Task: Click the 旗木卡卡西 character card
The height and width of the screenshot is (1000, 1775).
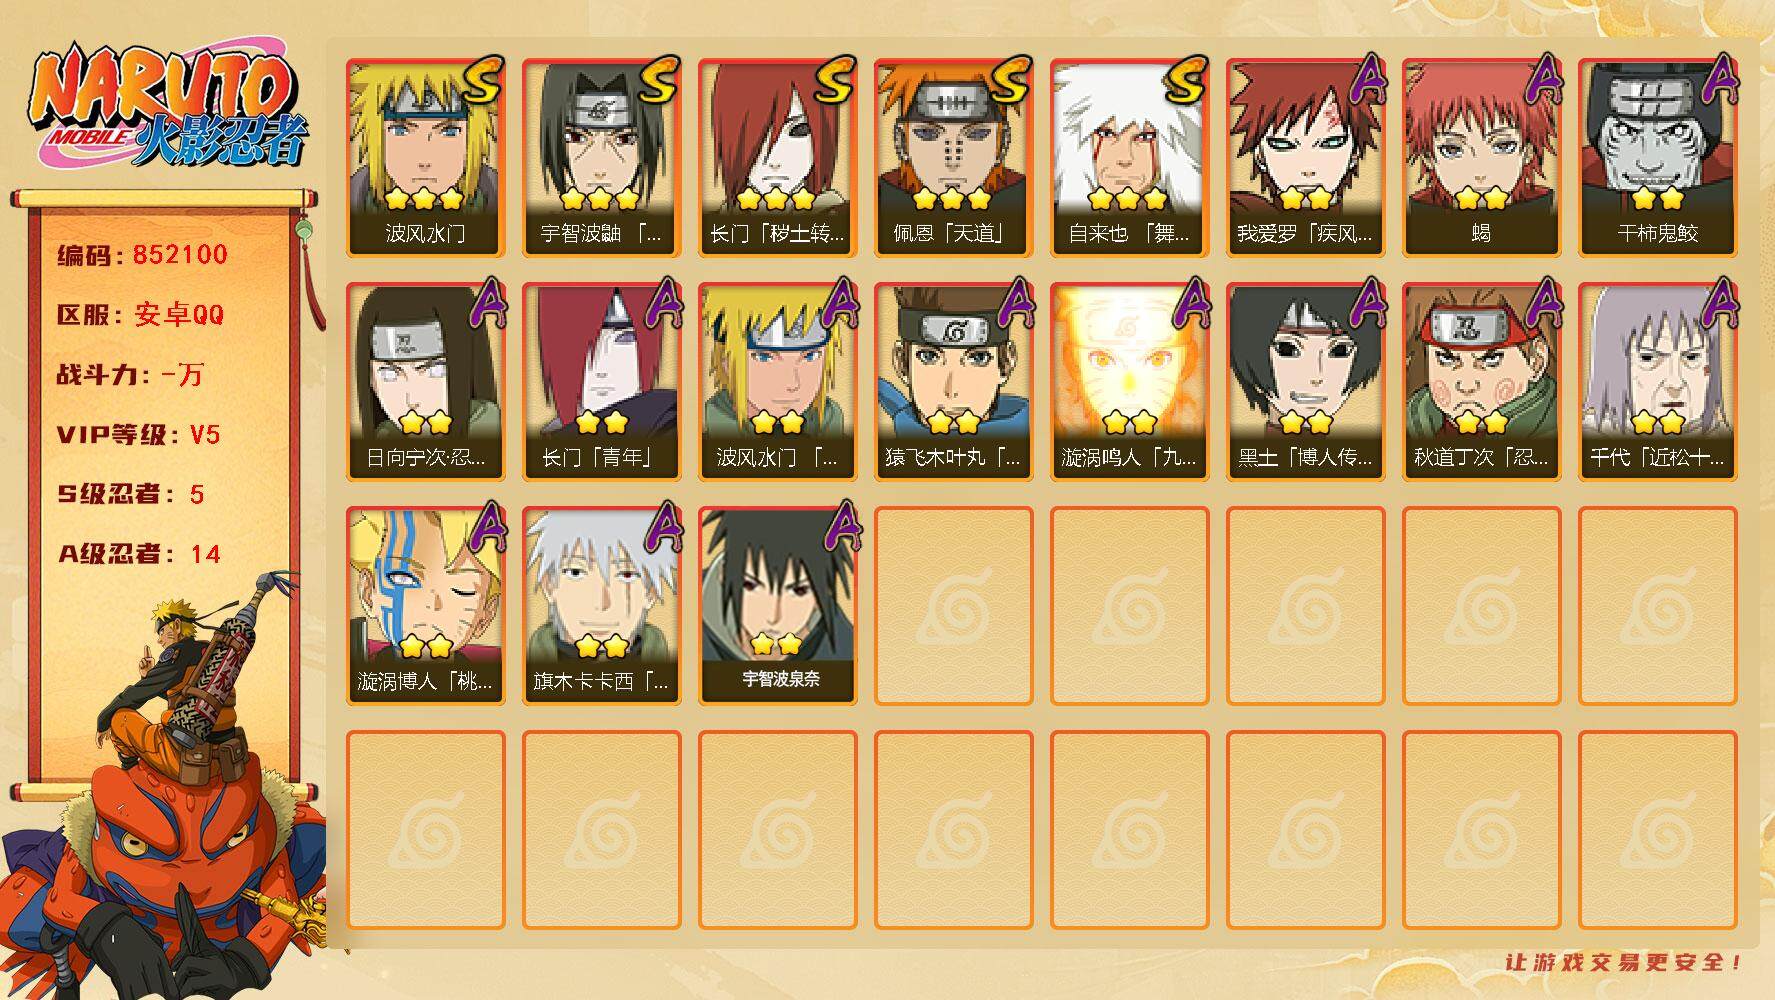Action: [601, 605]
